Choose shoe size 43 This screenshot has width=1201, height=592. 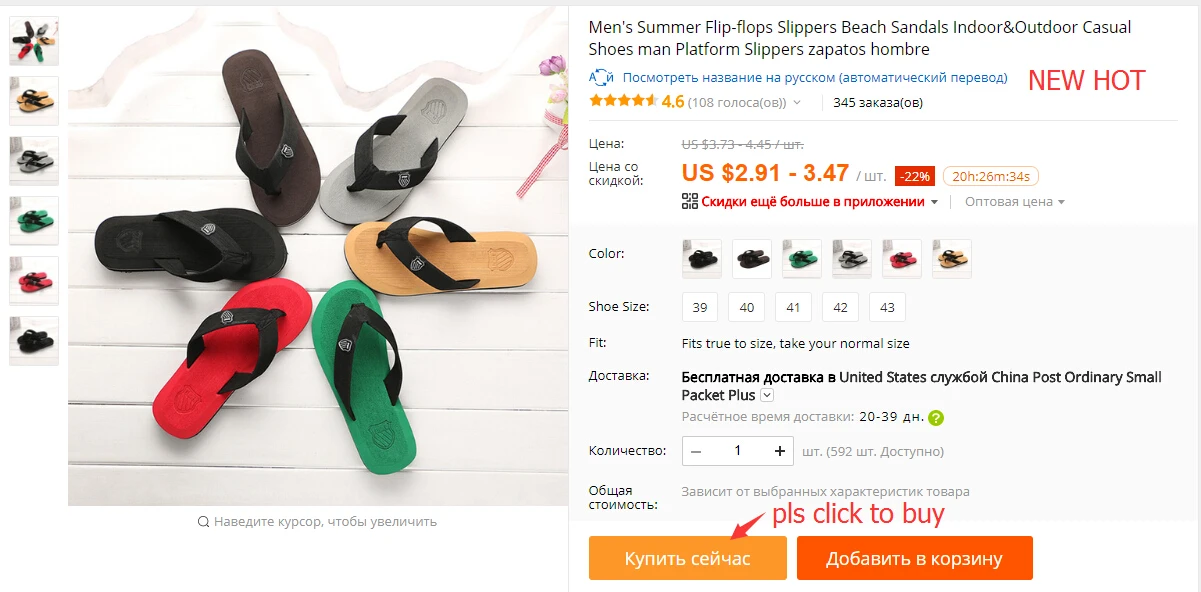coord(887,307)
